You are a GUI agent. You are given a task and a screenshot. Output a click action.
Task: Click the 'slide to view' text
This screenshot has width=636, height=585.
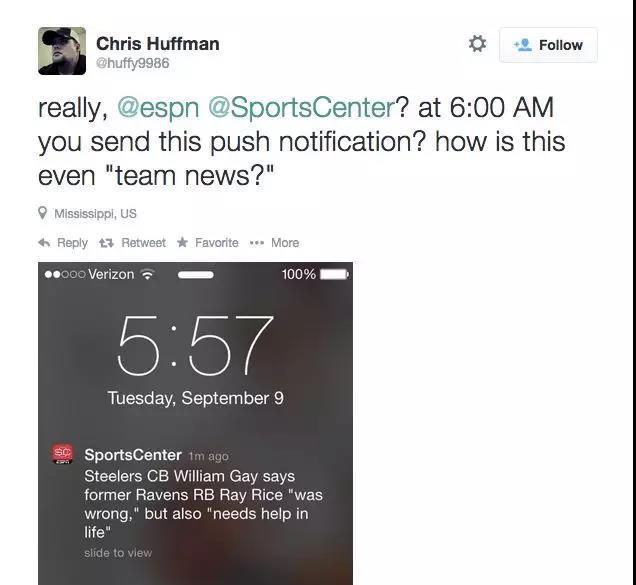tap(118, 553)
